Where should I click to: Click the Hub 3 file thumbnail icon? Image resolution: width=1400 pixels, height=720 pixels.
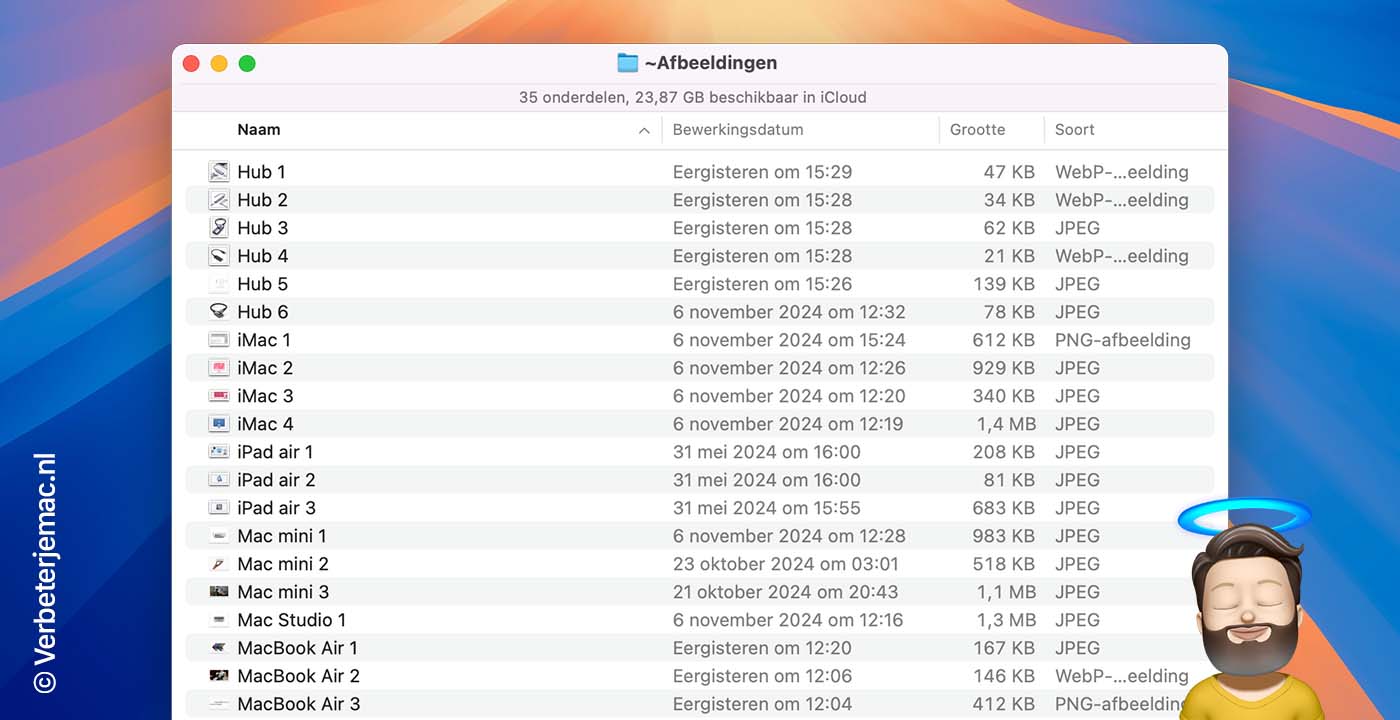pyautogui.click(x=219, y=228)
